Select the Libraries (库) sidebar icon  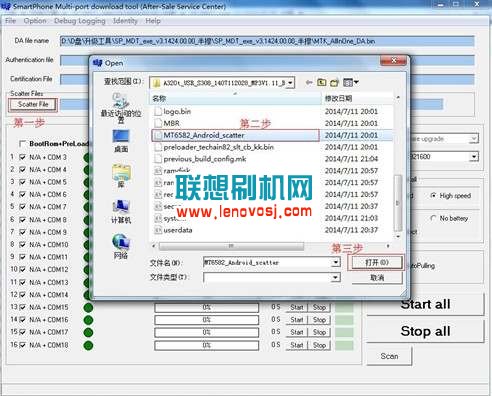point(121,172)
